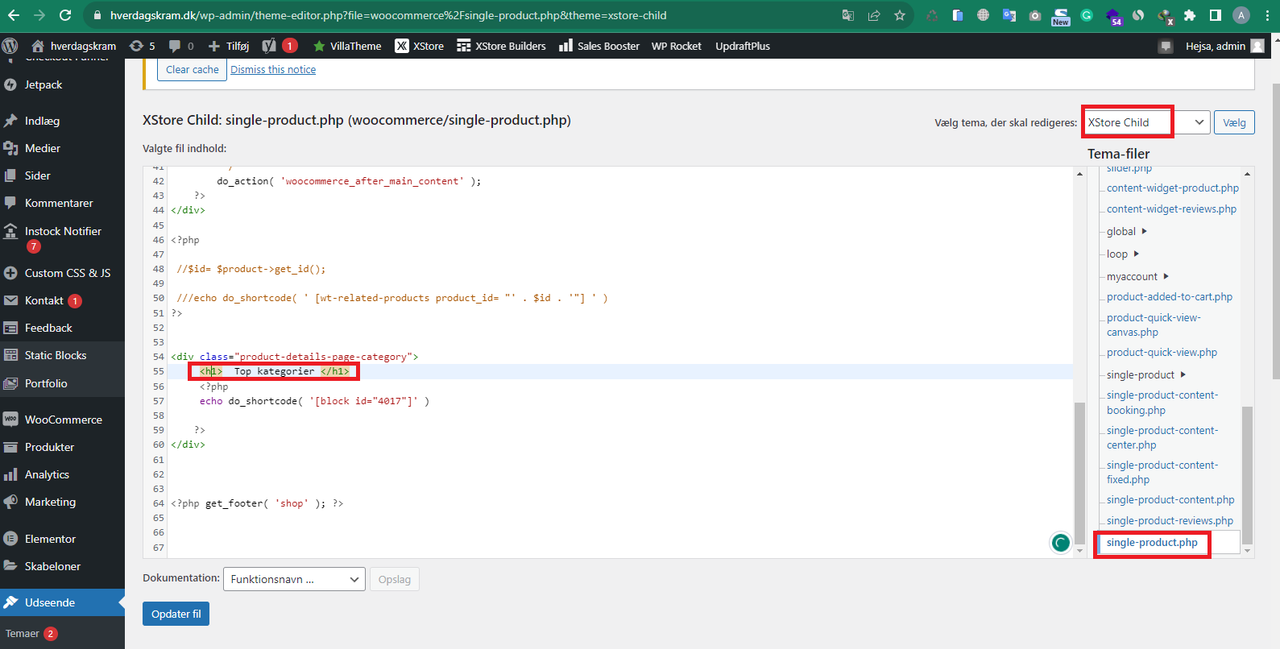Image resolution: width=1280 pixels, height=649 pixels.
Task: Open the Funktionsnavn documentation dropdown
Action: click(x=294, y=579)
